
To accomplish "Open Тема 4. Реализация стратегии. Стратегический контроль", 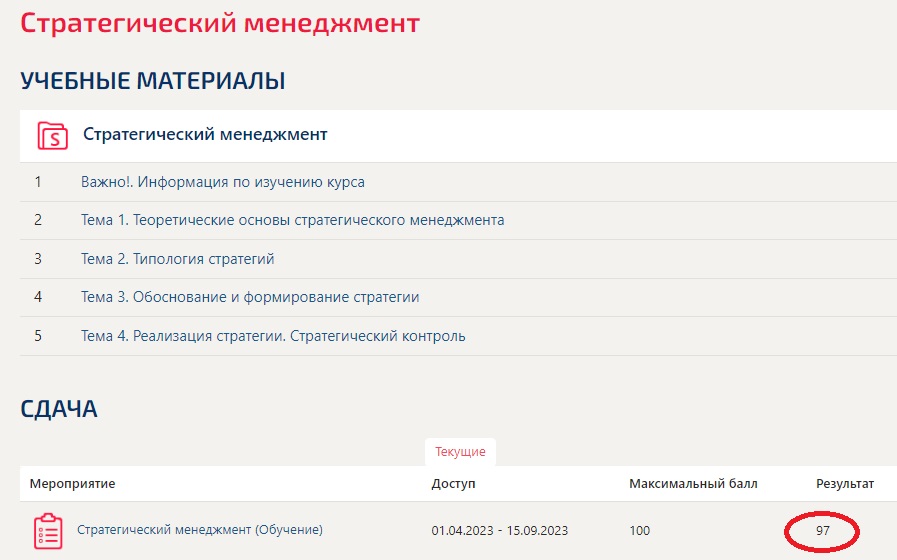I will [x=273, y=336].
